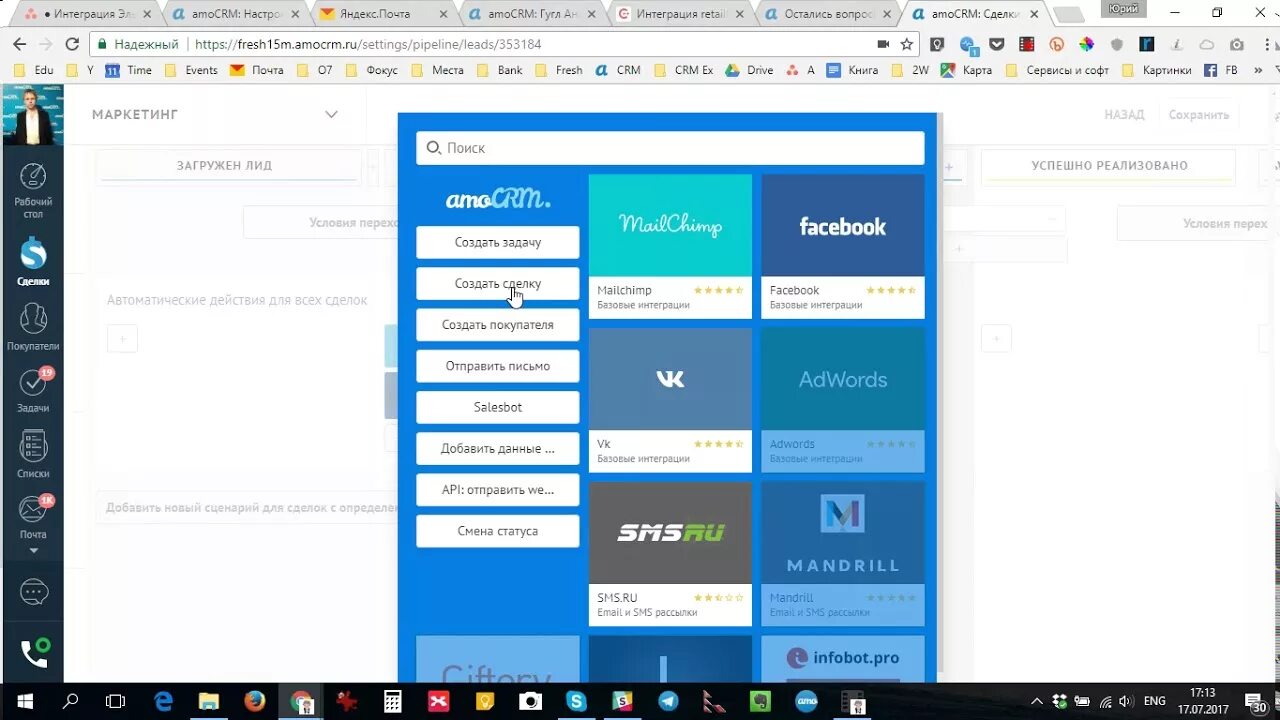
Task: Switch to Остались вопросы browser tab
Action: (828, 14)
